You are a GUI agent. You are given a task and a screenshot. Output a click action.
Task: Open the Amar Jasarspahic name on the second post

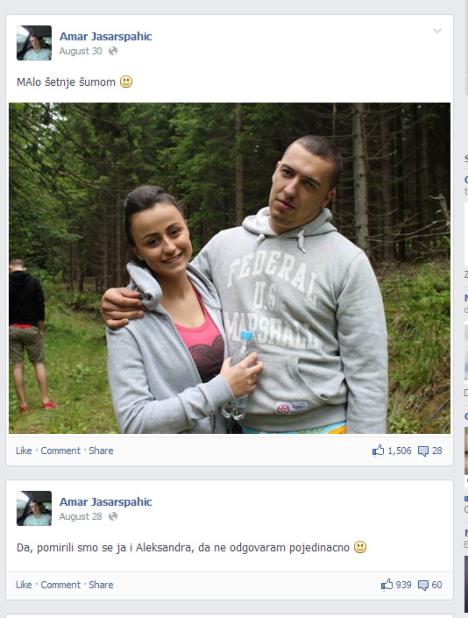pyautogui.click(x=106, y=502)
